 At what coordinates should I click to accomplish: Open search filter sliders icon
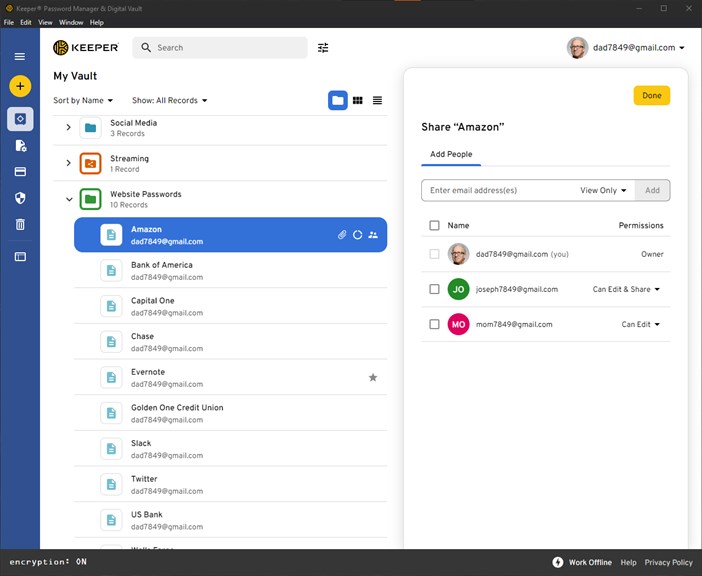323,47
